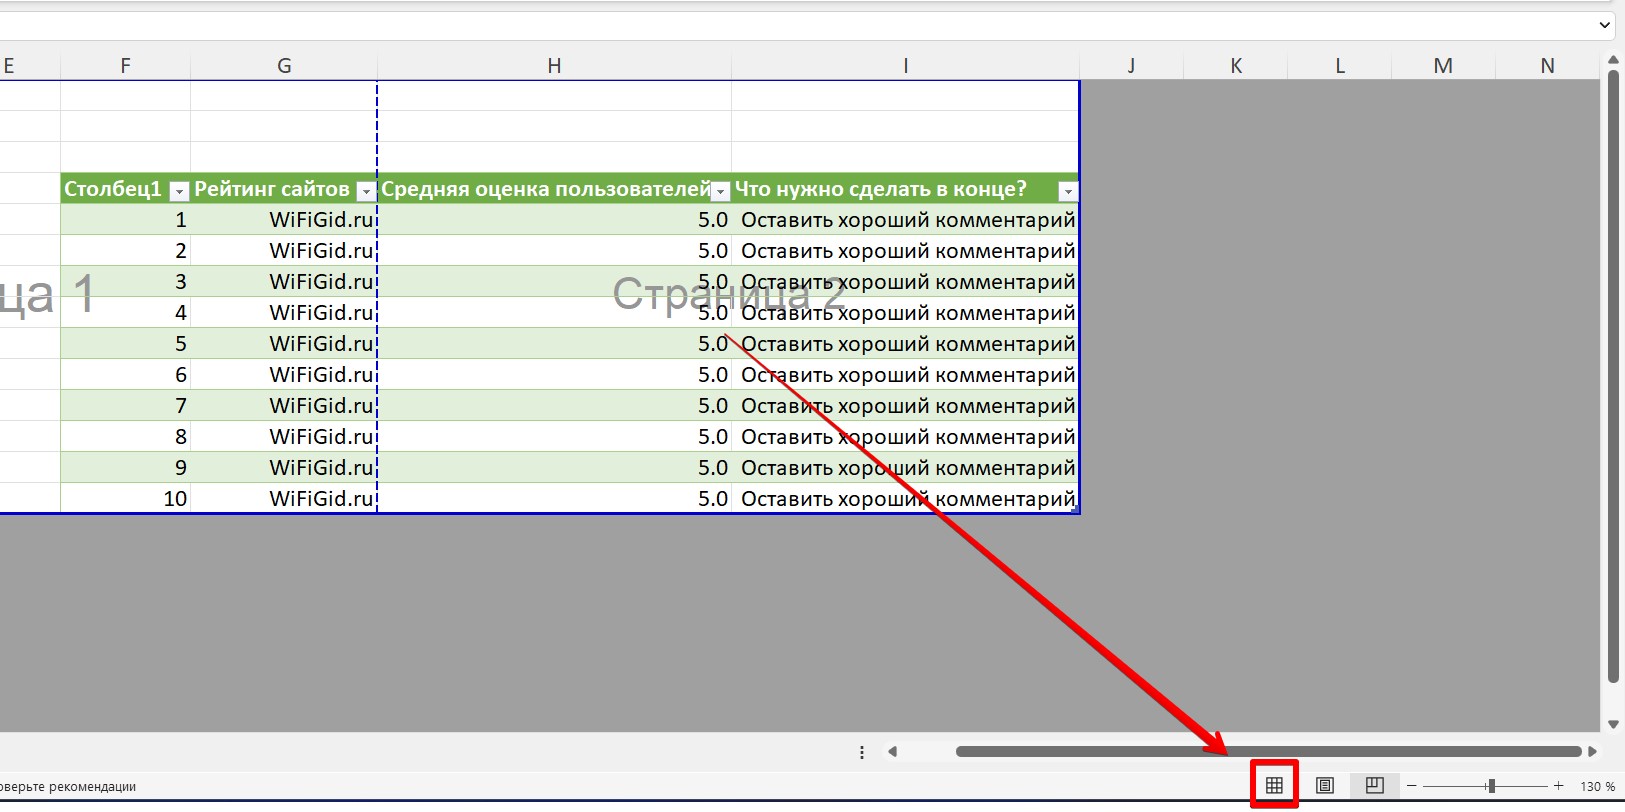Click WiFiGid.ru in the row numbered 9
Image resolution: width=1625 pixels, height=812 pixels.
click(x=284, y=468)
